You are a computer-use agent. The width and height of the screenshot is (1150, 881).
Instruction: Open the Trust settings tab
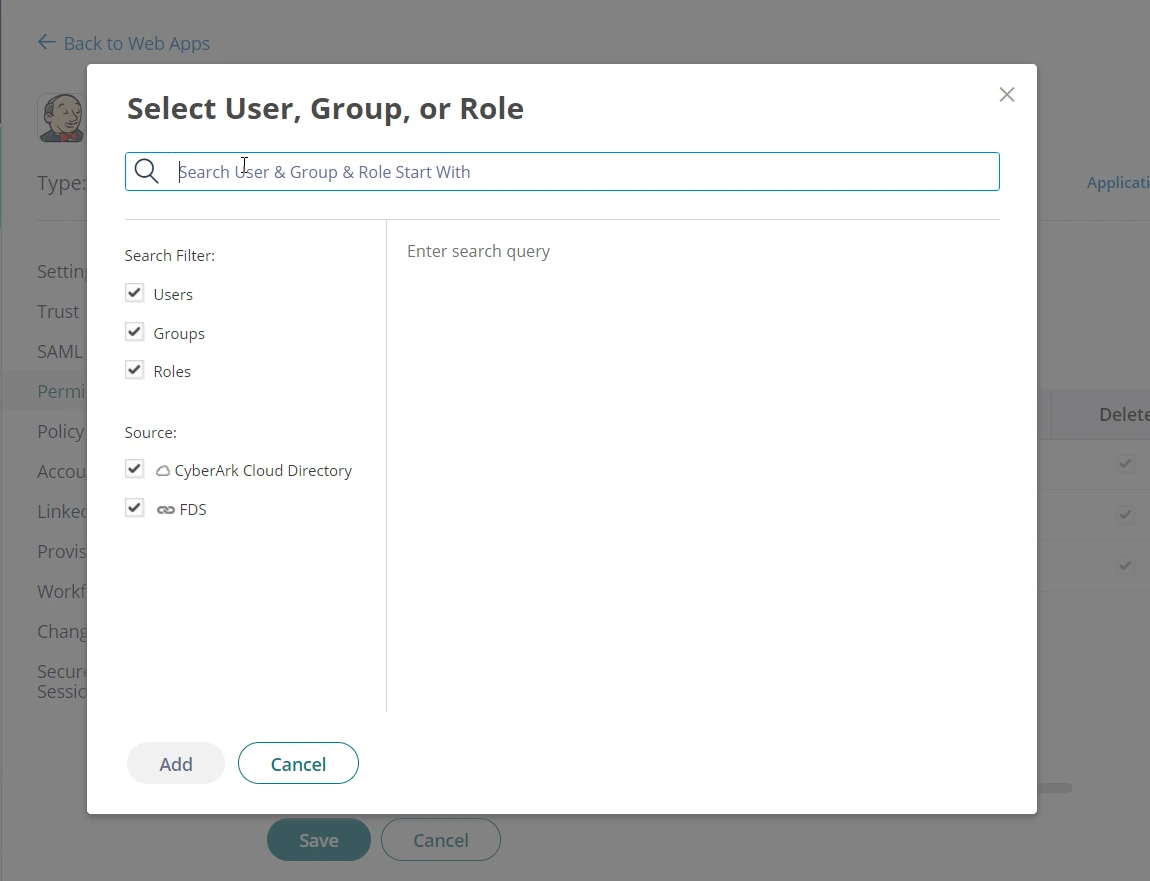[58, 311]
